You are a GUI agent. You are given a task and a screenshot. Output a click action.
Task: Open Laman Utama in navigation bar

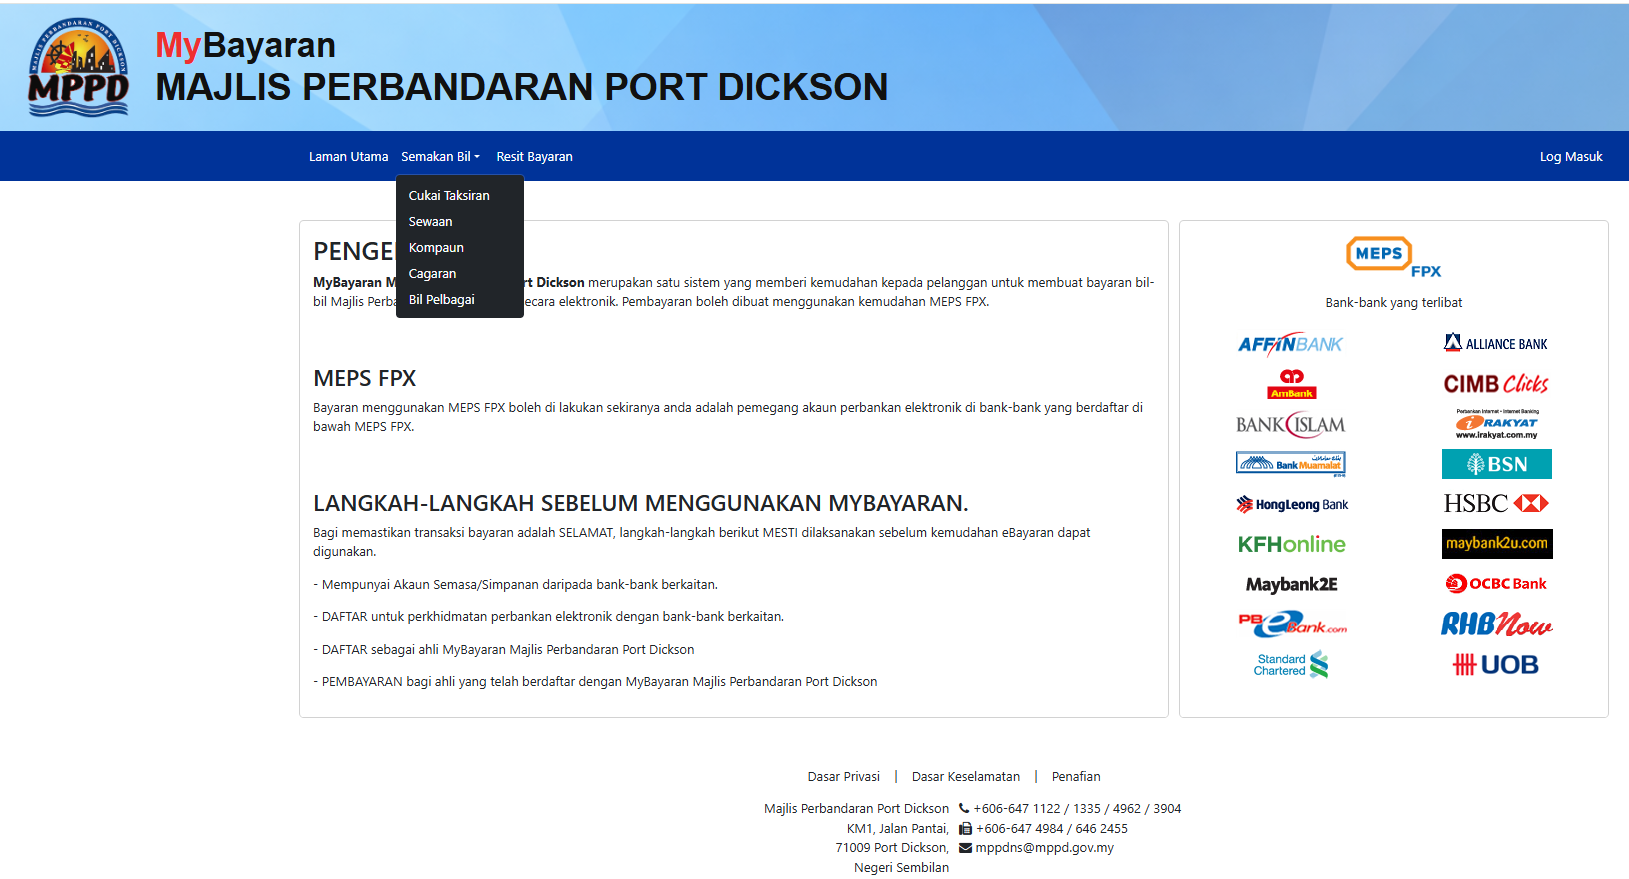pos(348,157)
